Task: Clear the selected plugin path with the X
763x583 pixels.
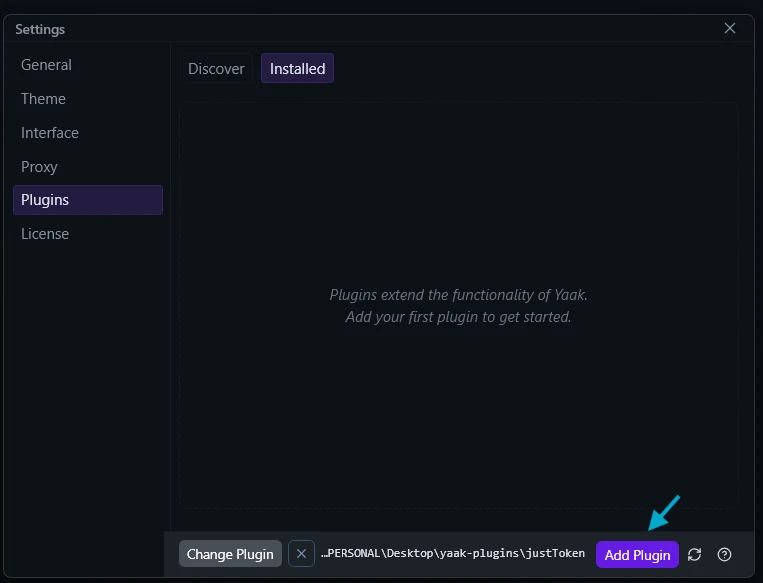Action: pos(301,554)
